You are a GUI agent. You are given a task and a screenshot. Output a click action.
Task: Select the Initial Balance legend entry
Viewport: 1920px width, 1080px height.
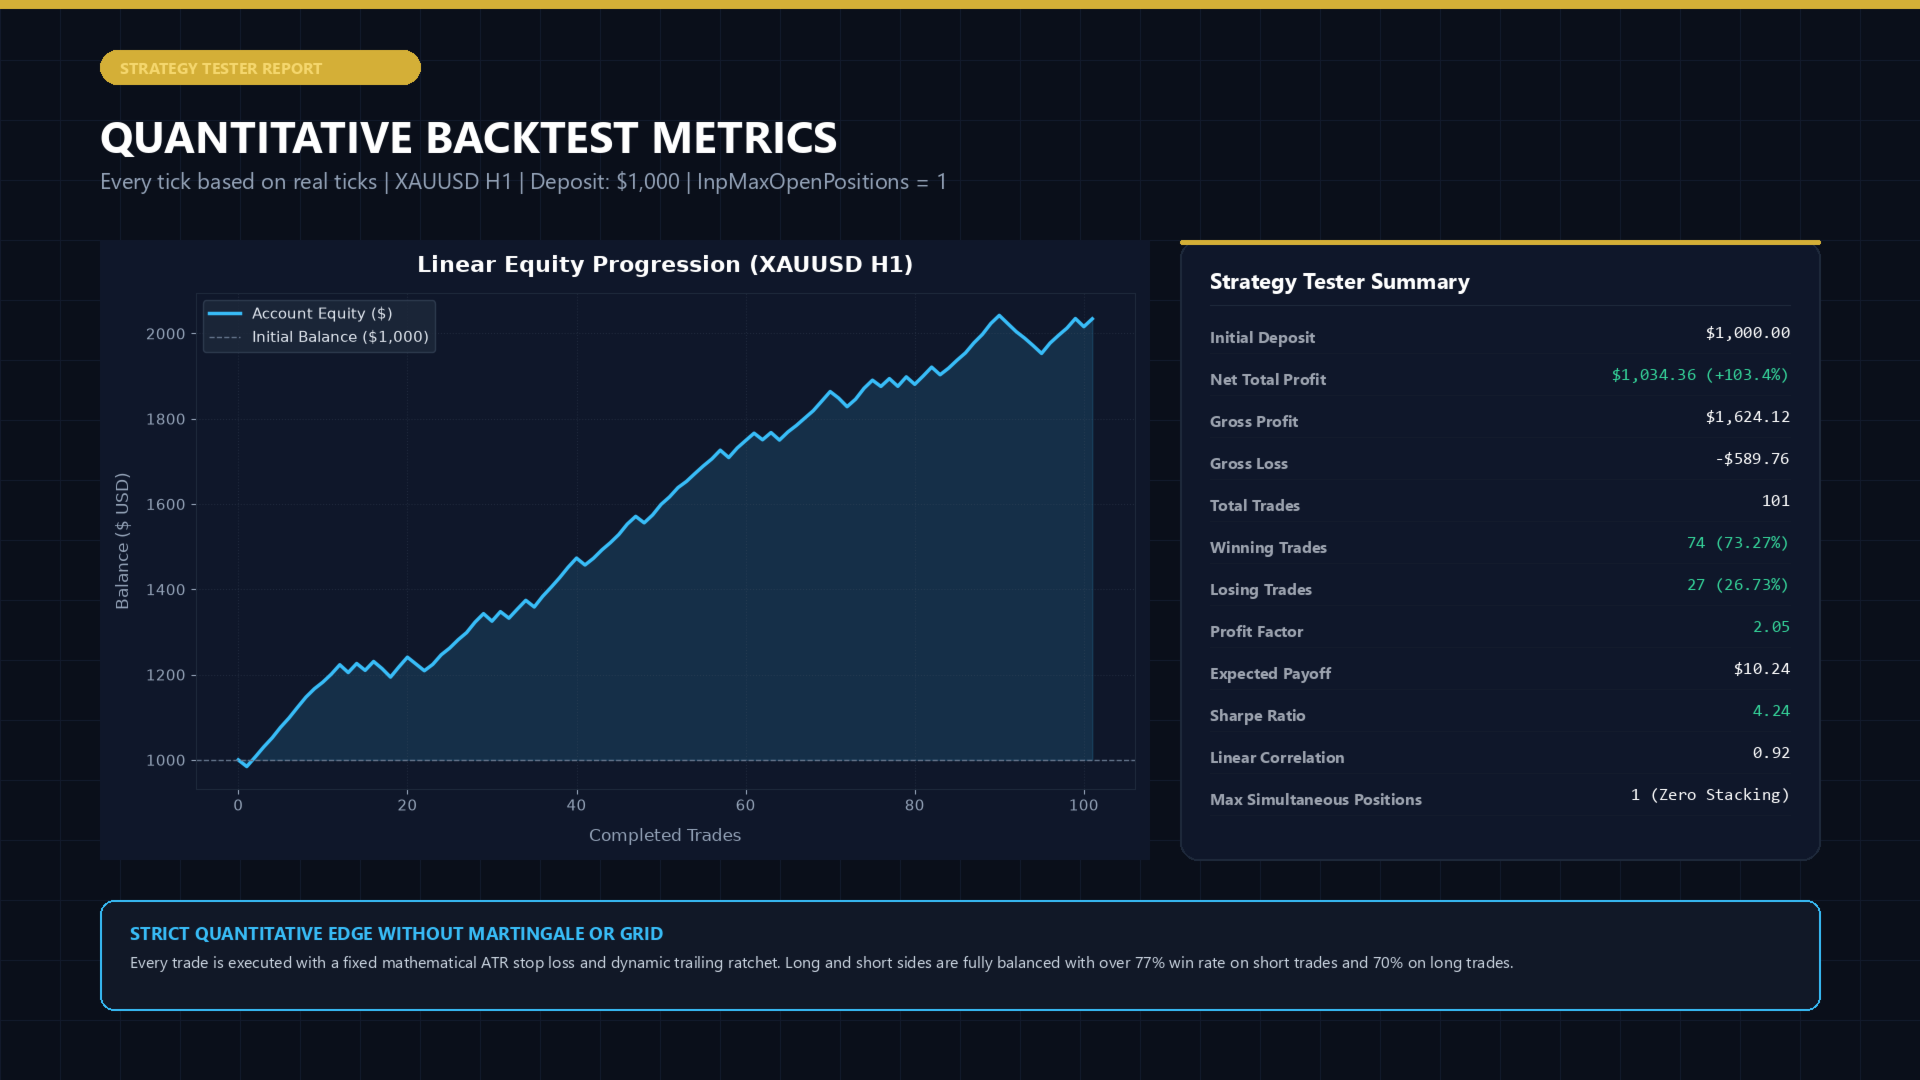(319, 337)
